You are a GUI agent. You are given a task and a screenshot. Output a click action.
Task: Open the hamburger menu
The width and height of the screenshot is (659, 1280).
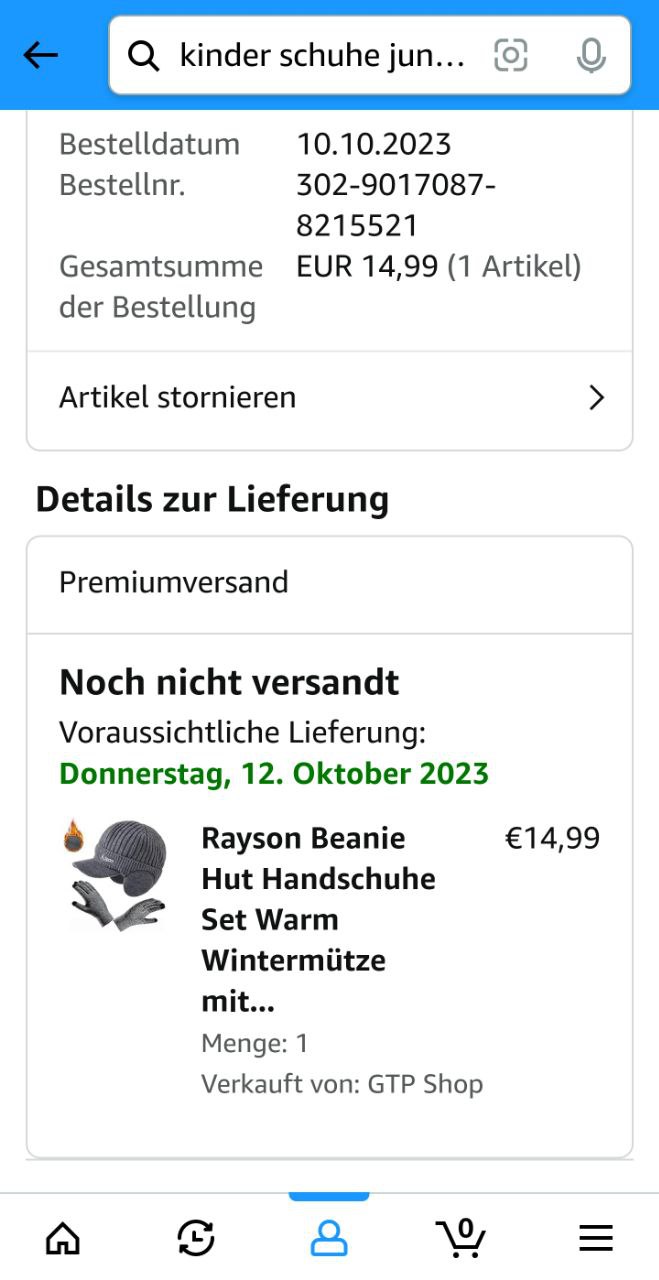point(596,1239)
